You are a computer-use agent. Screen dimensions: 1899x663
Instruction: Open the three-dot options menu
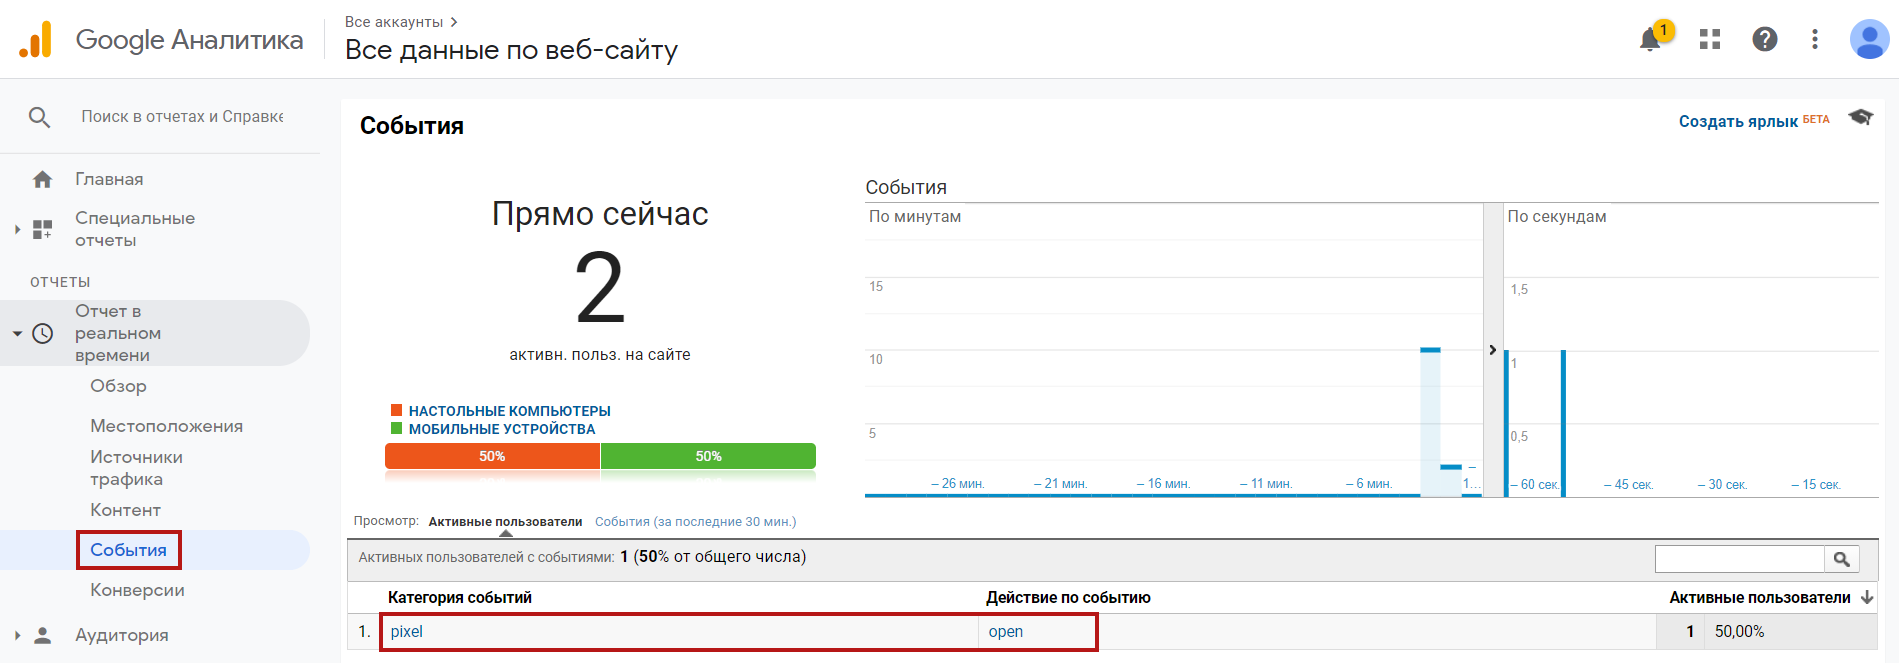(1814, 39)
